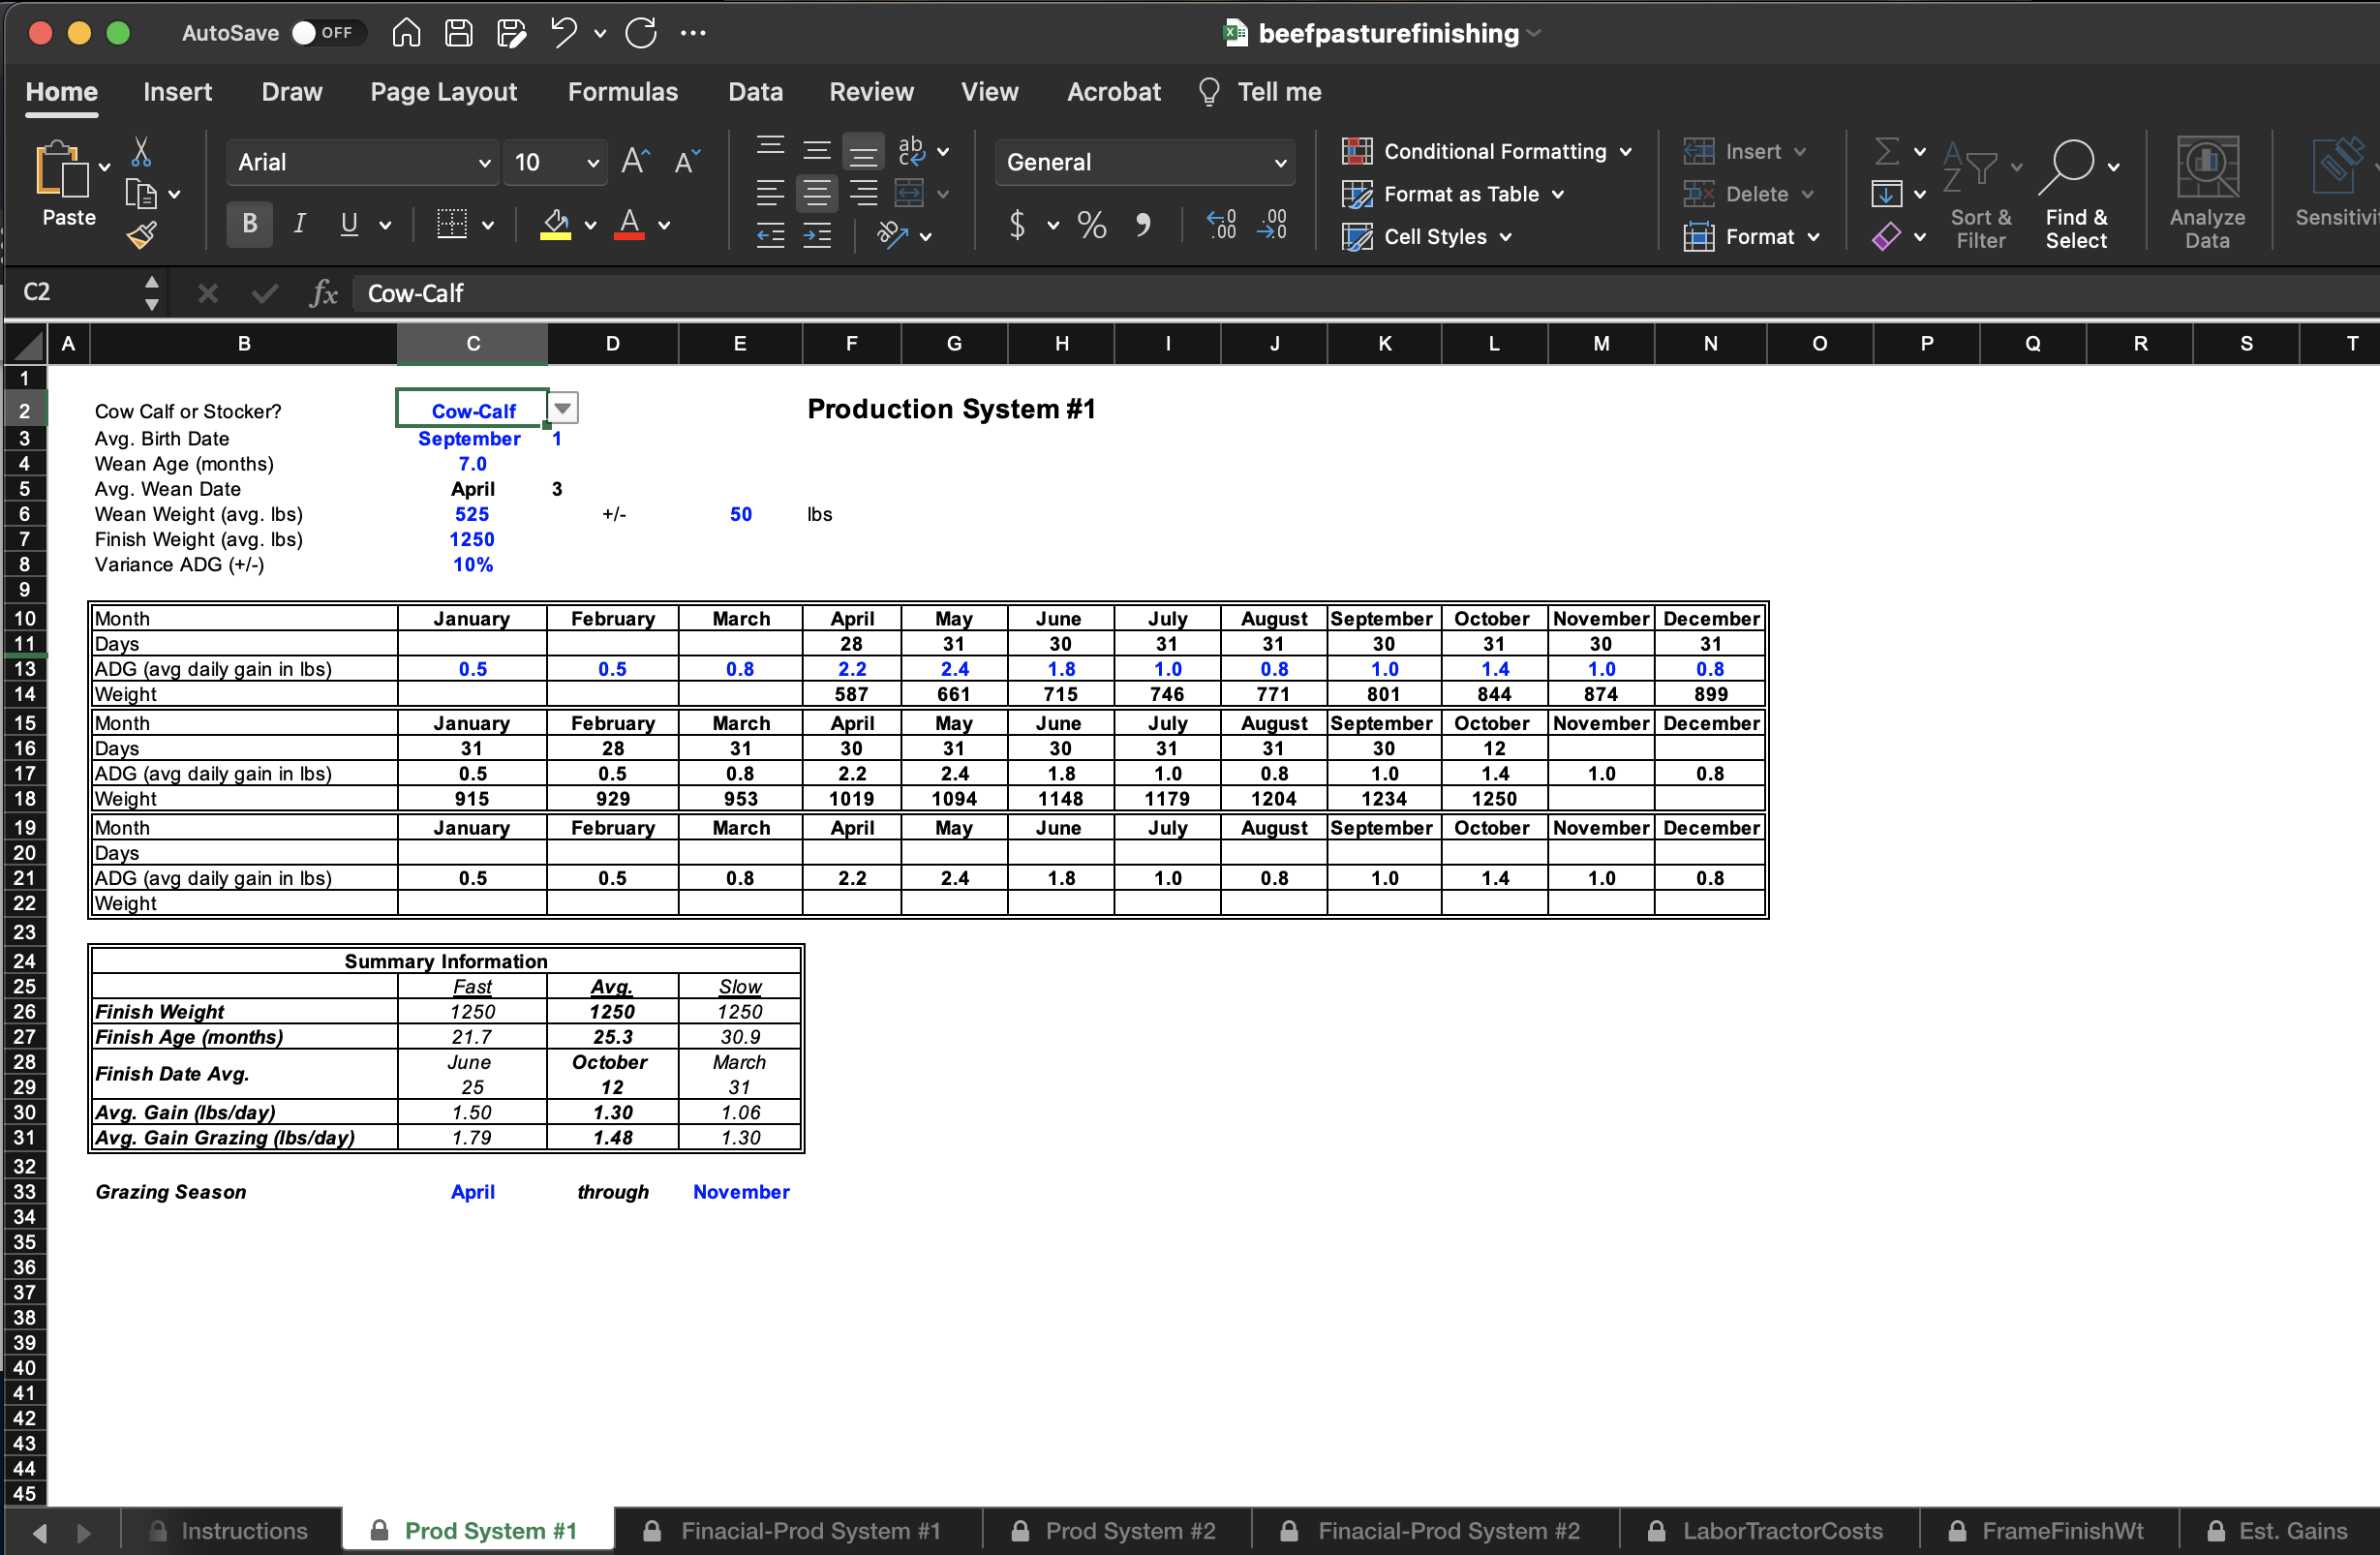The width and height of the screenshot is (2380, 1555).
Task: Click the Select All corner triangle
Action: point(28,344)
